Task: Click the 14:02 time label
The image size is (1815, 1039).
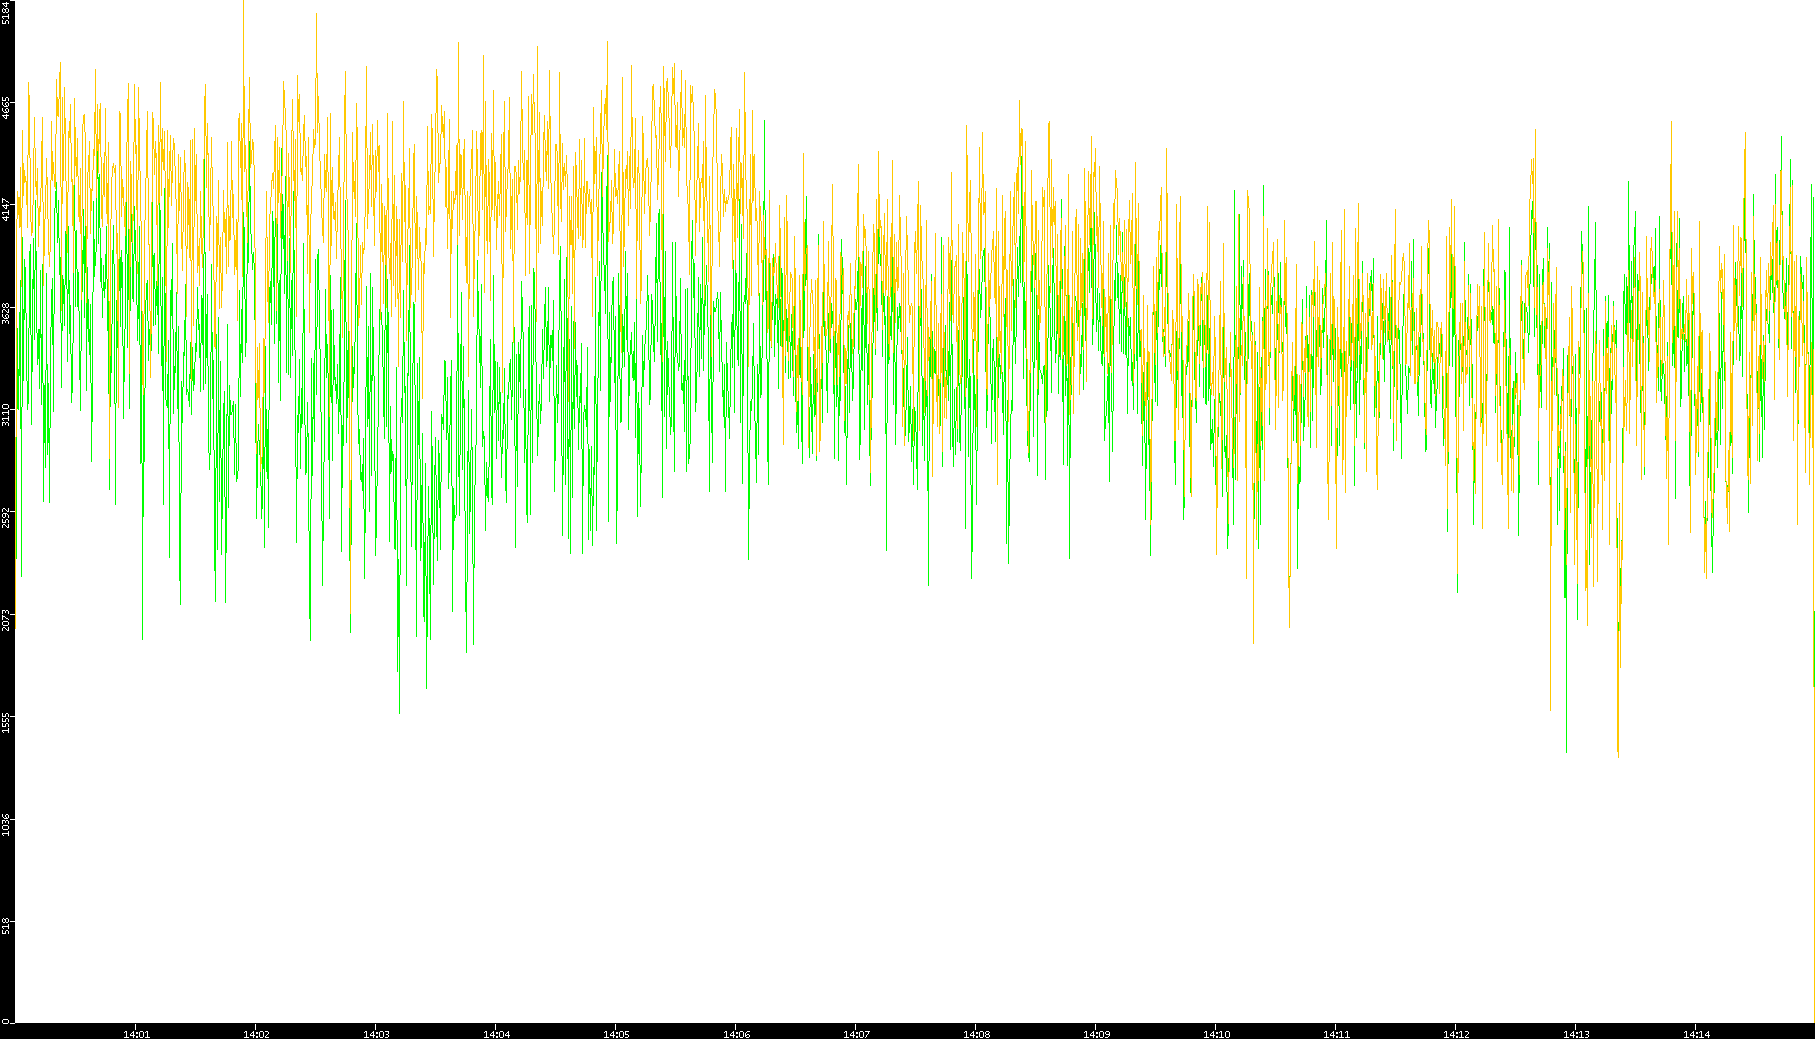Action: pyautogui.click(x=256, y=1034)
